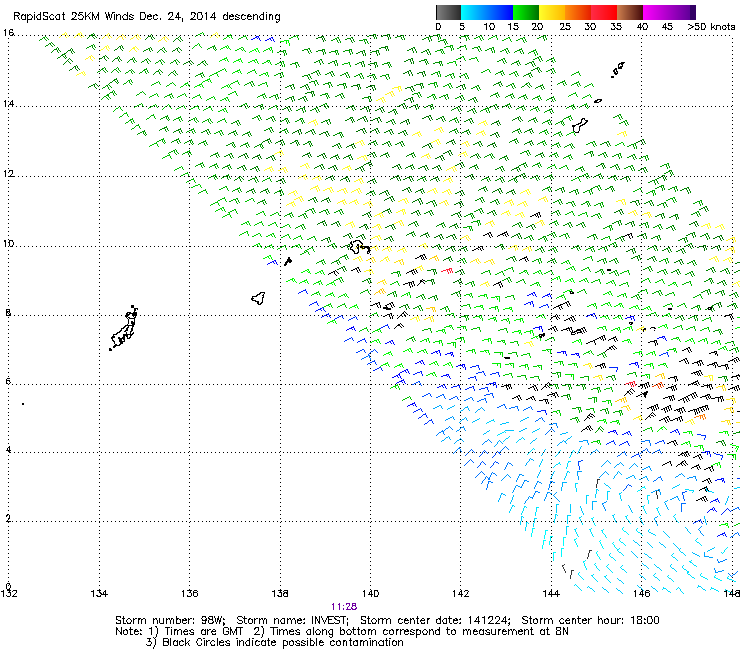Click the longitude axis label '138'
The image size is (740, 650).
(x=280, y=593)
